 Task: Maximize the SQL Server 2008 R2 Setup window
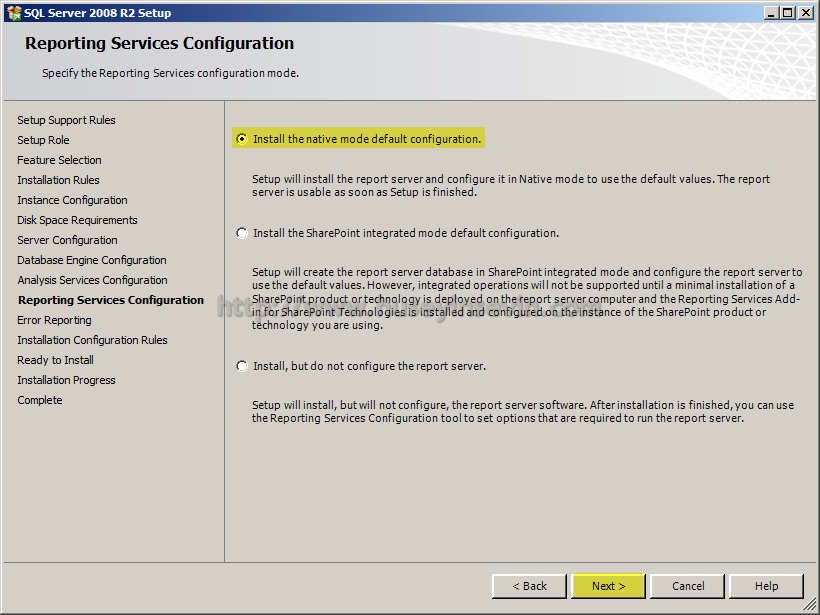(787, 13)
